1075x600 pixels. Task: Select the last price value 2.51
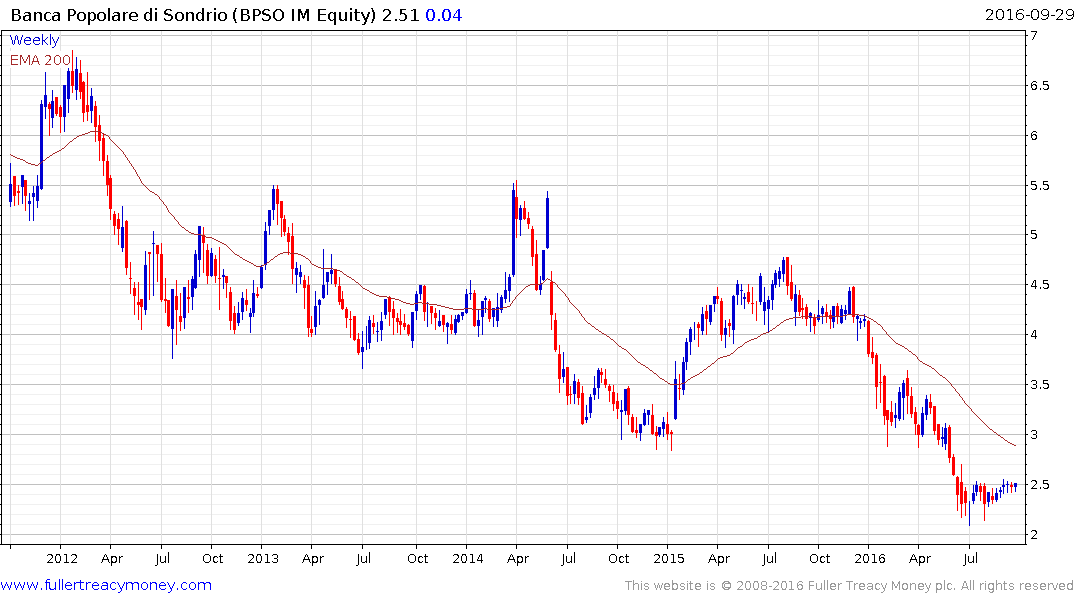tap(400, 15)
